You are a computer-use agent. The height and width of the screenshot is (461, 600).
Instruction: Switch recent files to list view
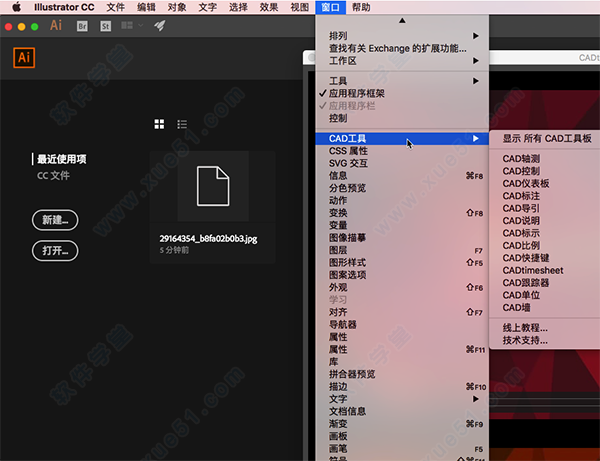coord(182,124)
